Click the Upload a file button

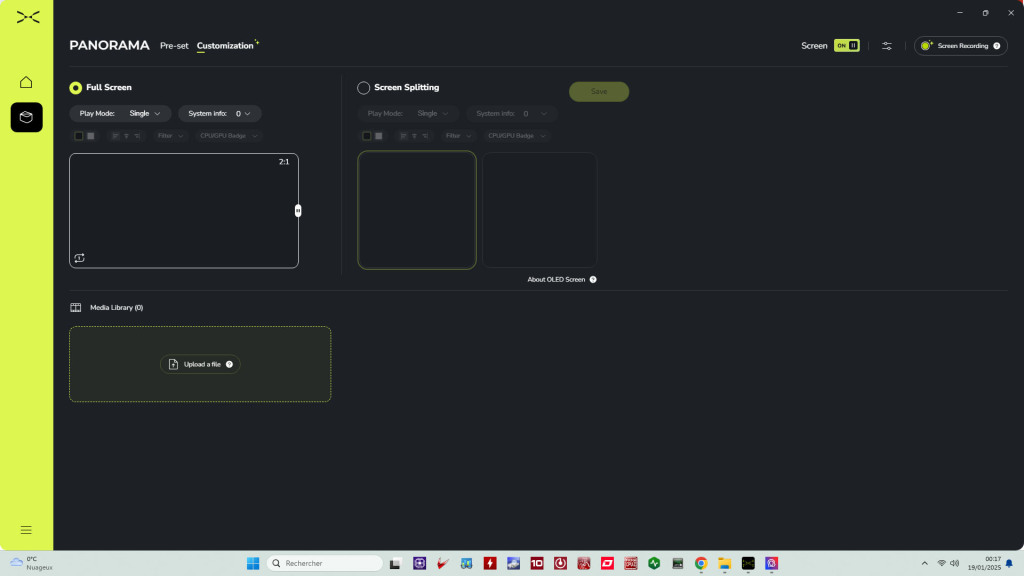[x=200, y=365]
